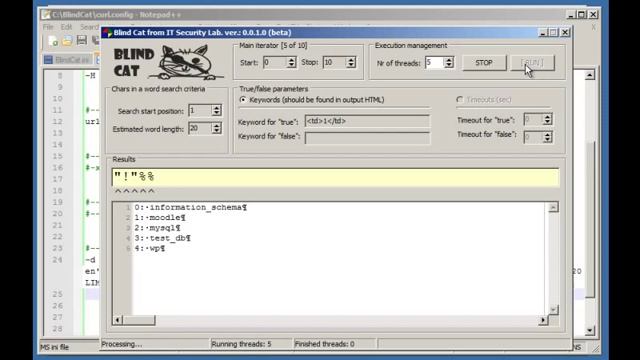Switch to the BlindCat.ini tab in Notepad++
640x360 pixels.
click(x=68, y=60)
